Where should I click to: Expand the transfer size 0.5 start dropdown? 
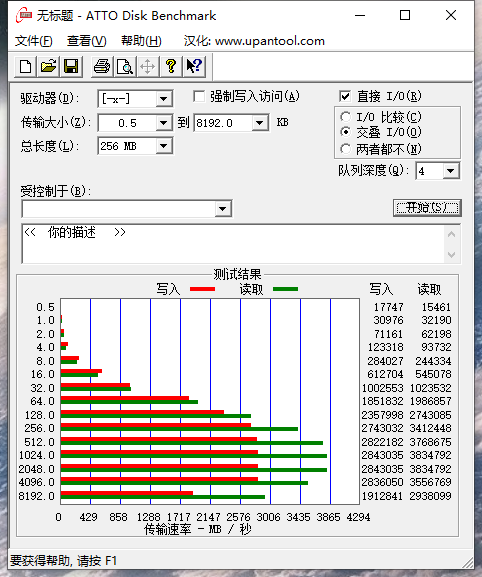point(163,123)
